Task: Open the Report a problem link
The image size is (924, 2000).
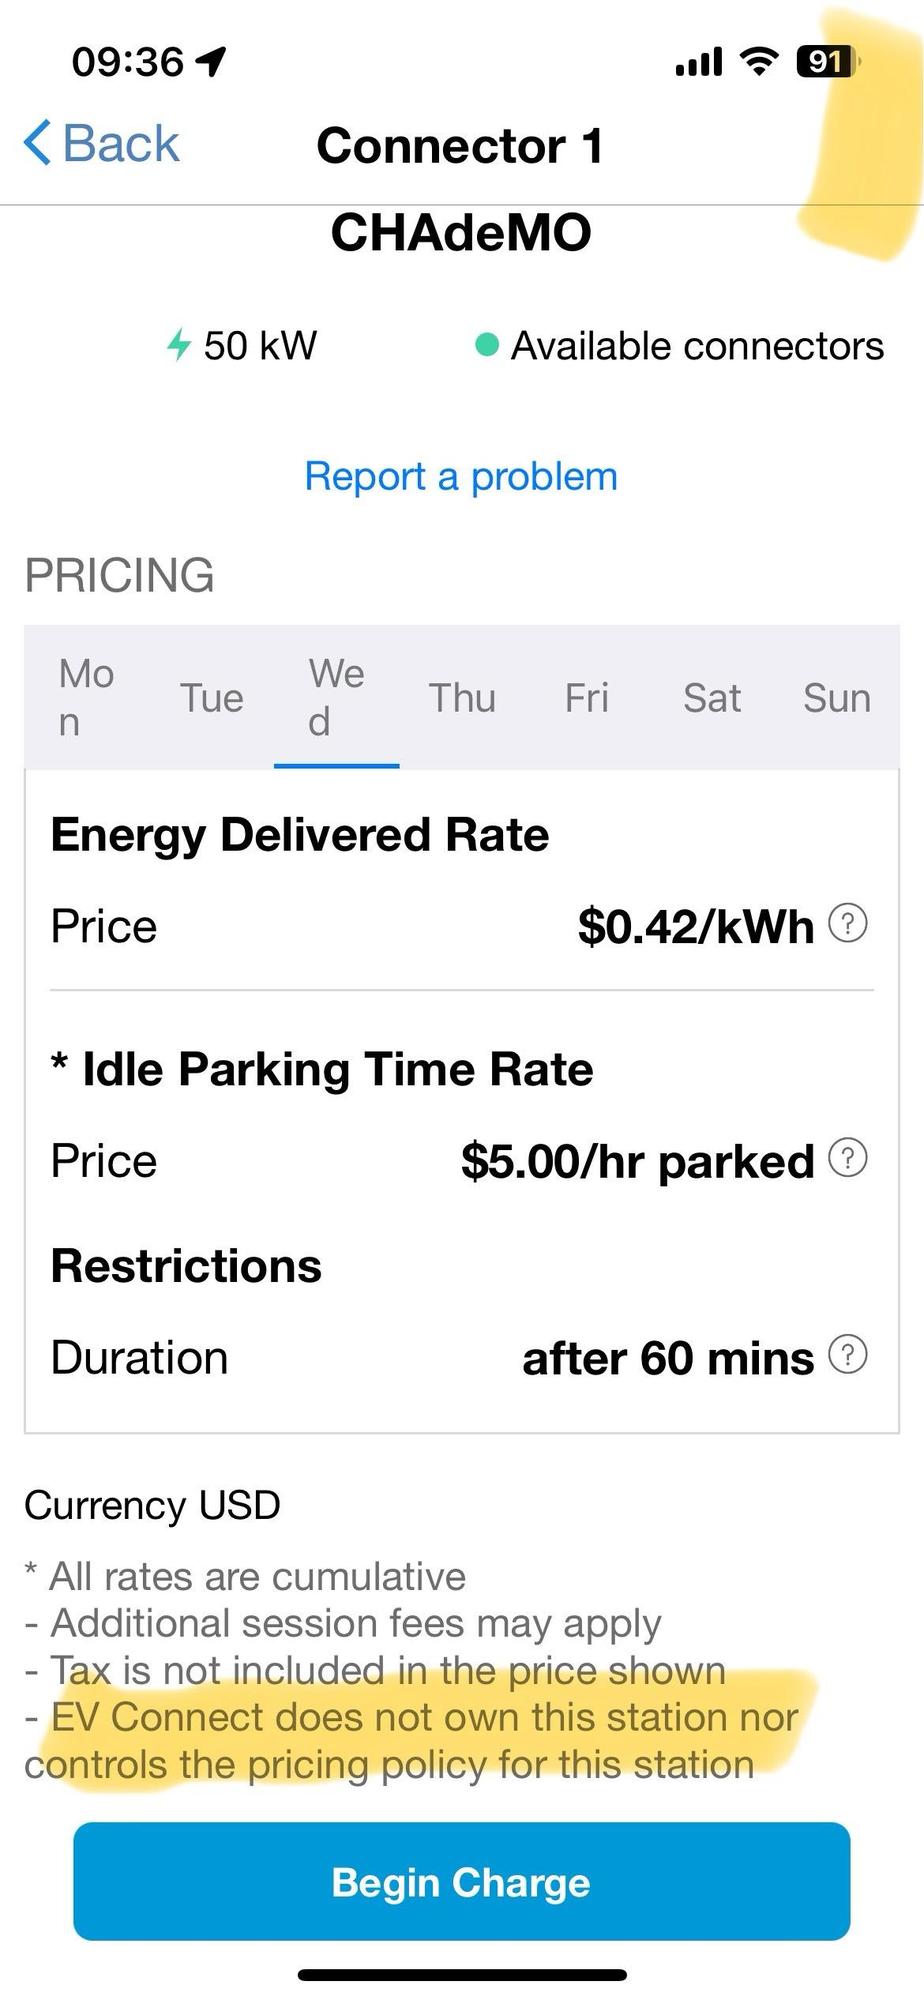Action: pos(461,476)
